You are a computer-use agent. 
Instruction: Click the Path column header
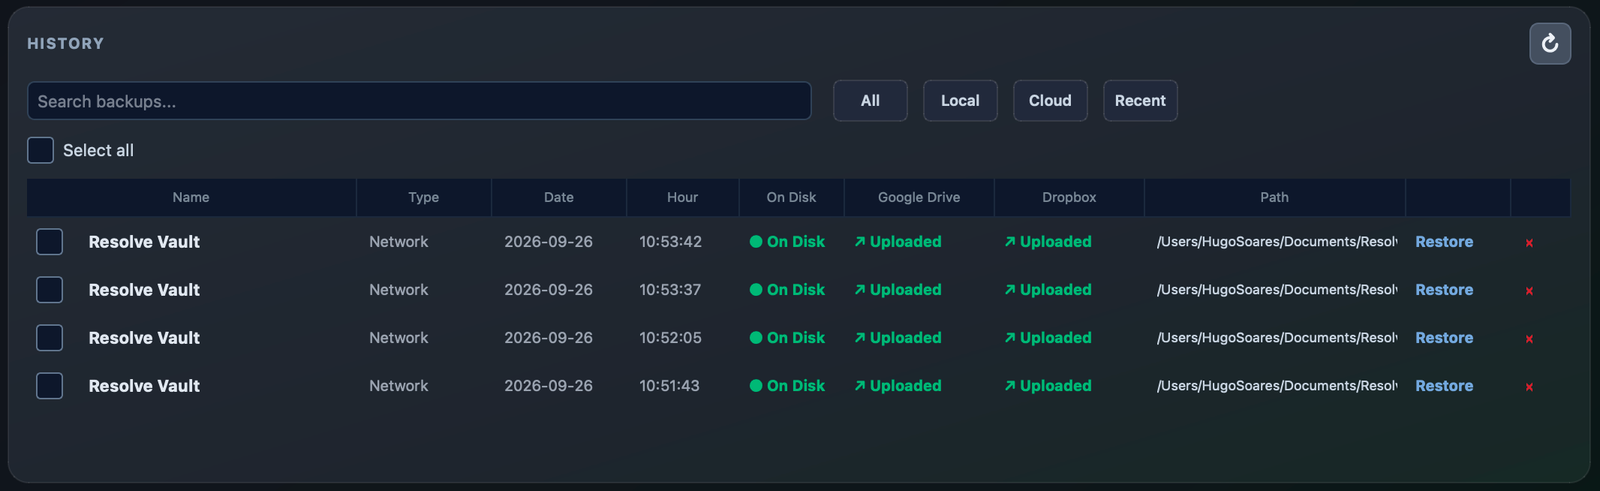click(1275, 198)
